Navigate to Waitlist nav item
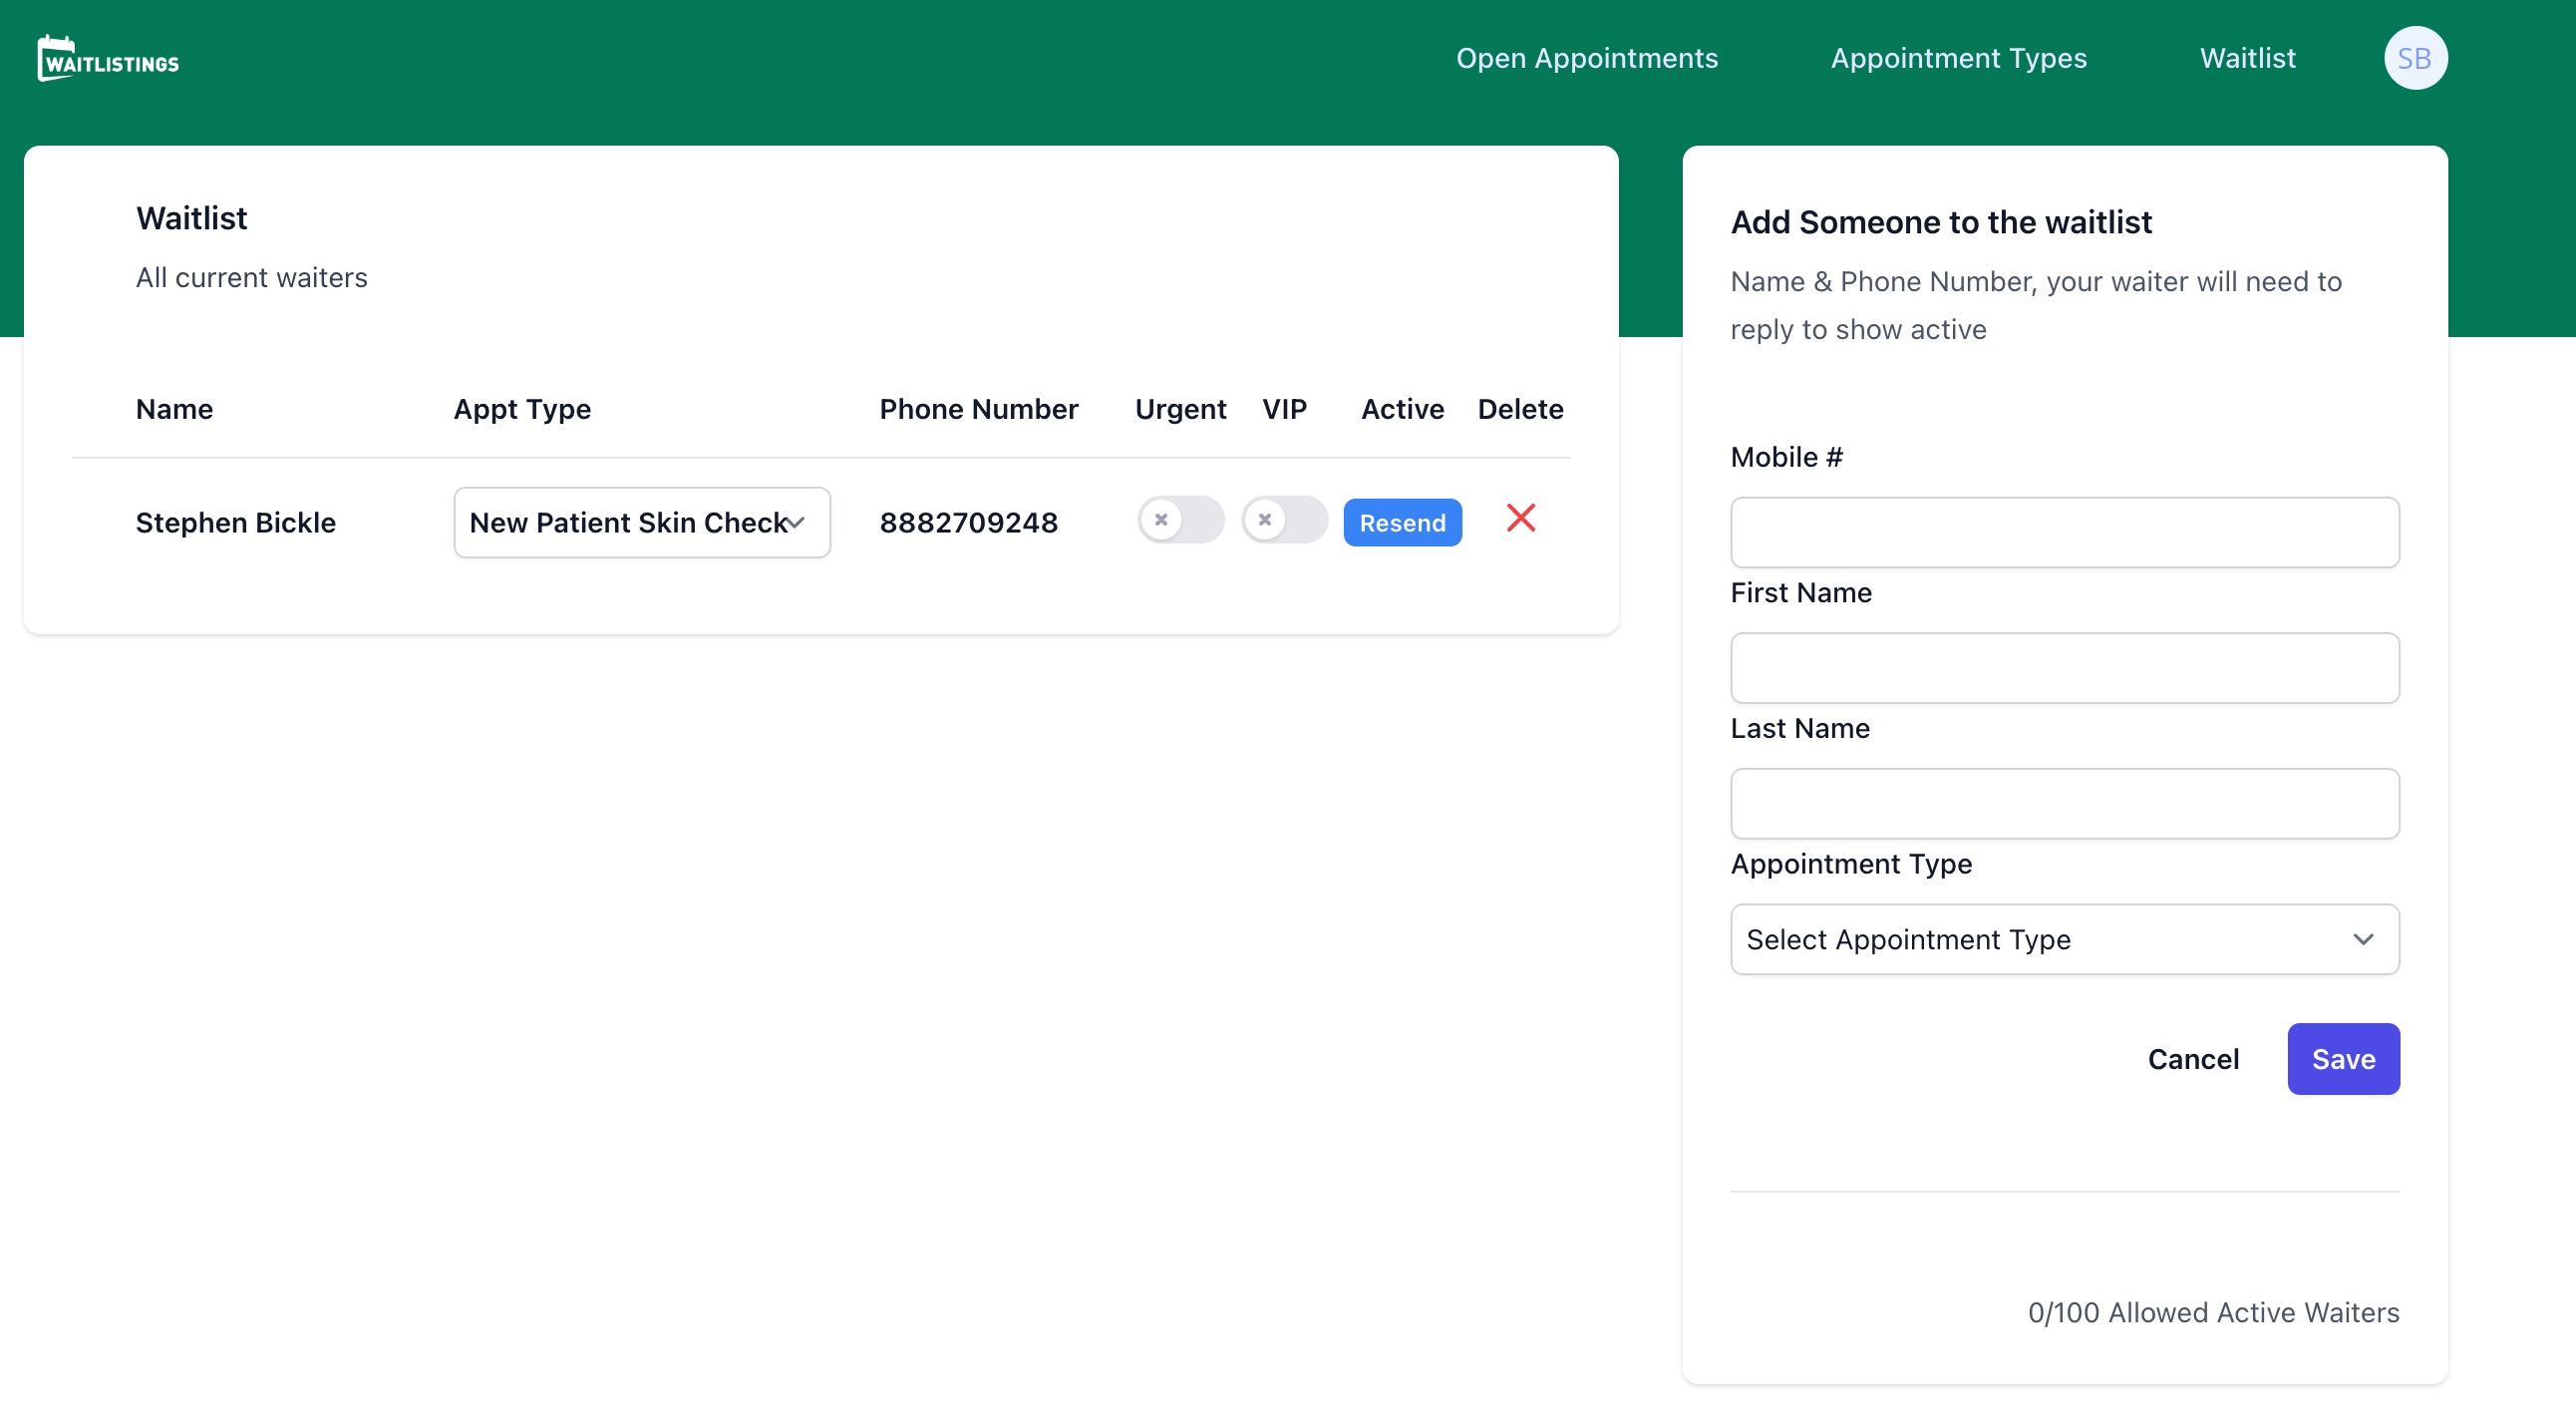Image resolution: width=2576 pixels, height=1424 pixels. coord(2246,58)
